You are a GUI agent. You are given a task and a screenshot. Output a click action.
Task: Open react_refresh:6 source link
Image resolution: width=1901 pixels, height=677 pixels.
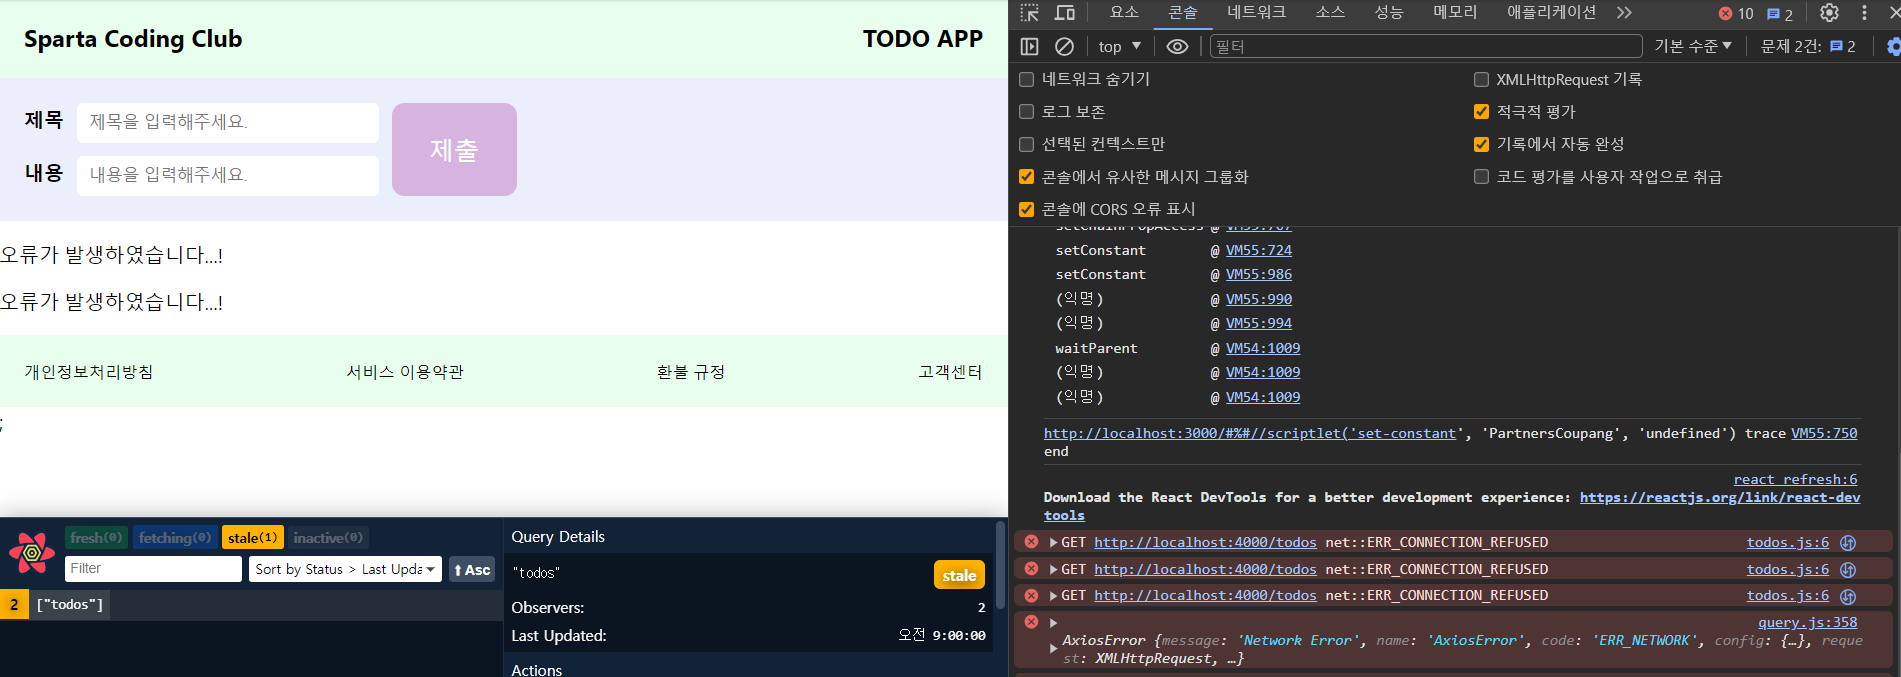point(1795,480)
